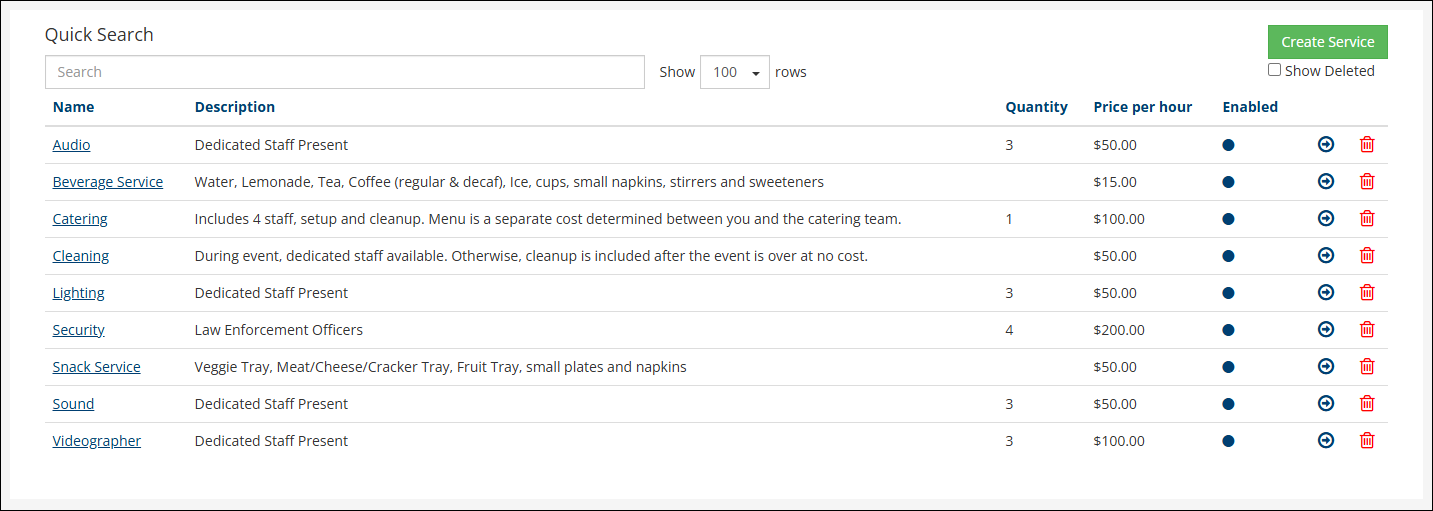
Task: Sort by the Enabled column header
Action: click(x=1250, y=107)
